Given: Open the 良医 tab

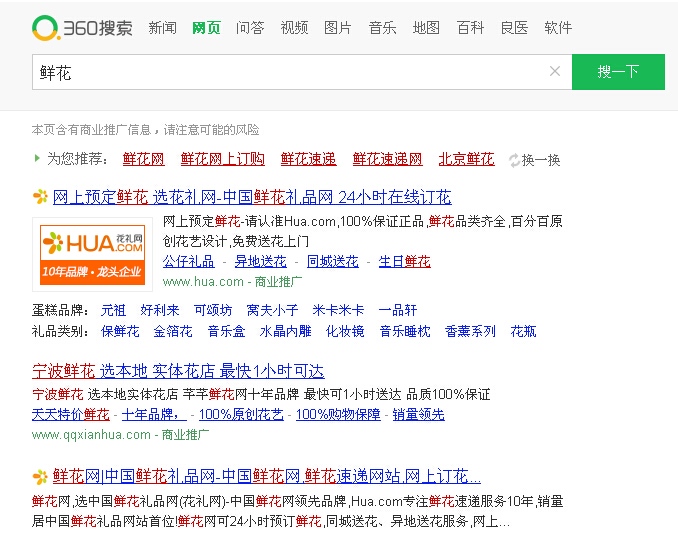Looking at the screenshot, I should [x=514, y=28].
